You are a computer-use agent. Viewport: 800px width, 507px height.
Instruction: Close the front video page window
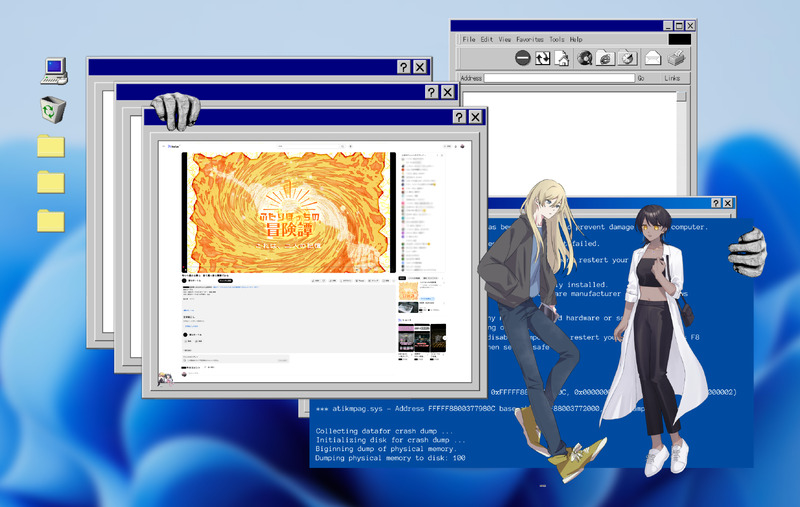[476, 117]
